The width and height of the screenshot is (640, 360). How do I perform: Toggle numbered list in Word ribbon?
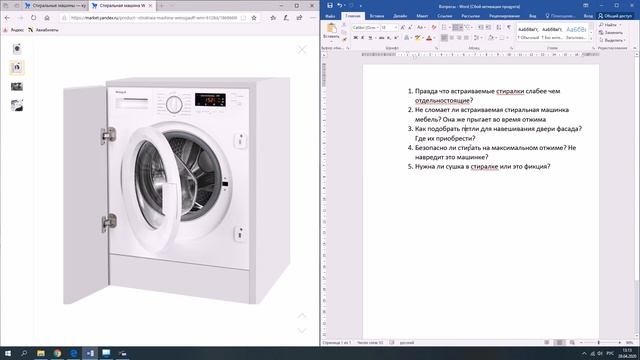pos(456,27)
